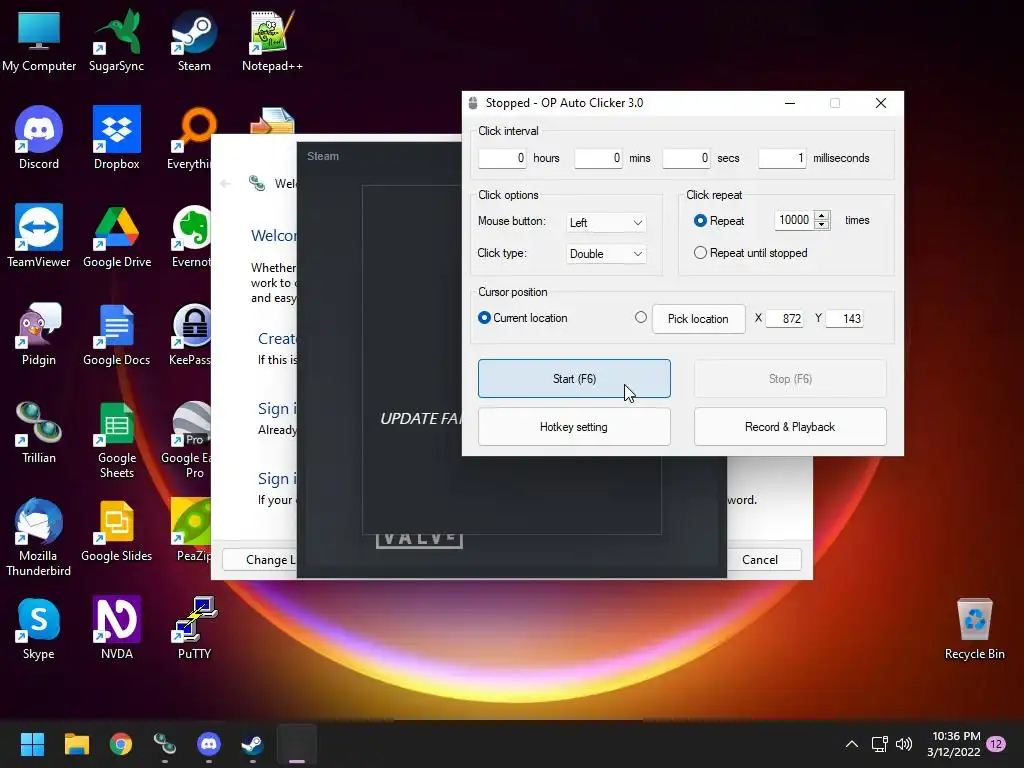The width and height of the screenshot is (1024, 768).
Task: Focus the milliseconds interval field
Action: 782,158
